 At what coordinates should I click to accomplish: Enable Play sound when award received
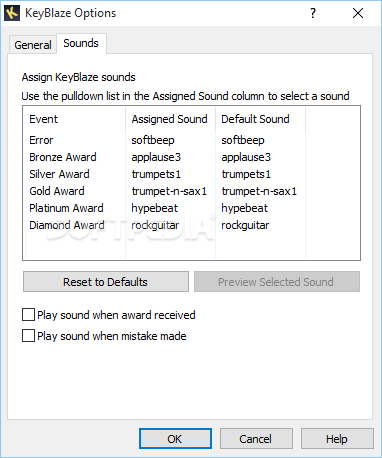28,314
